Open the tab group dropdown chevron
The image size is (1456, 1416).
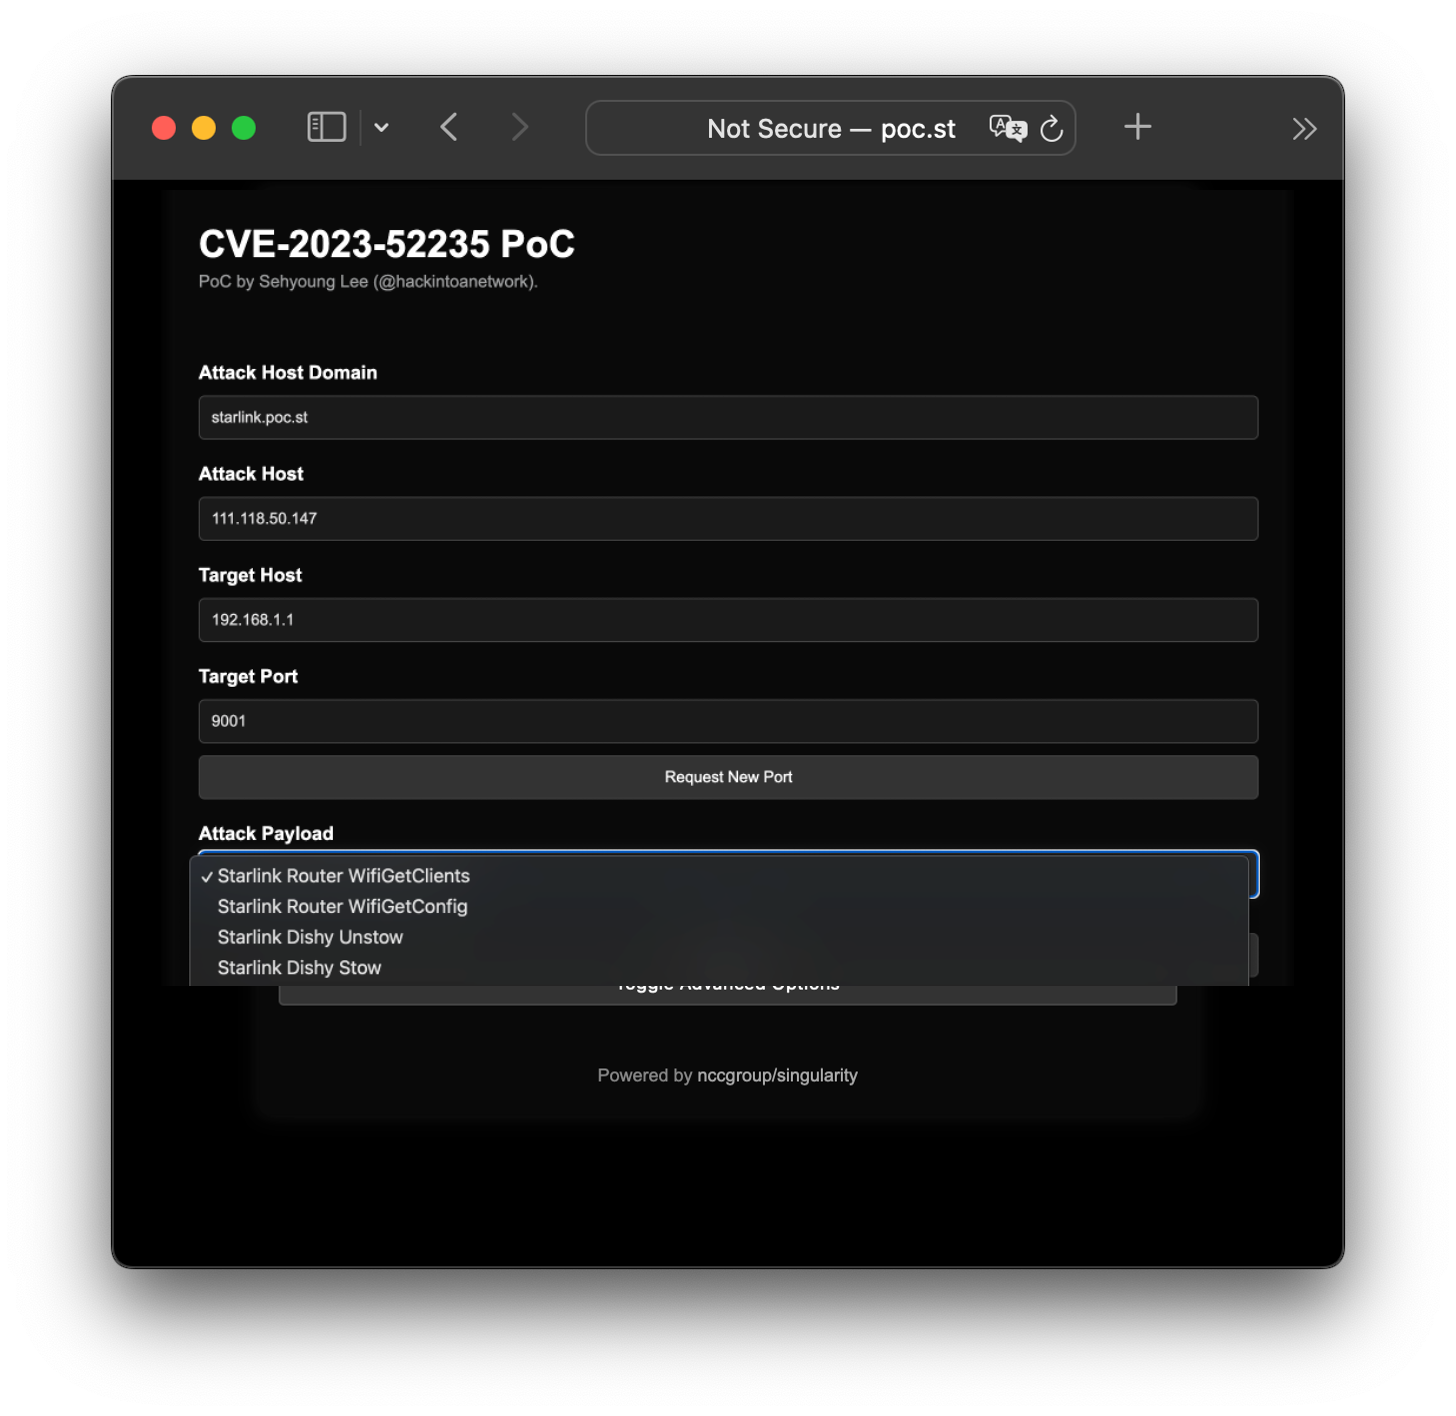(381, 128)
